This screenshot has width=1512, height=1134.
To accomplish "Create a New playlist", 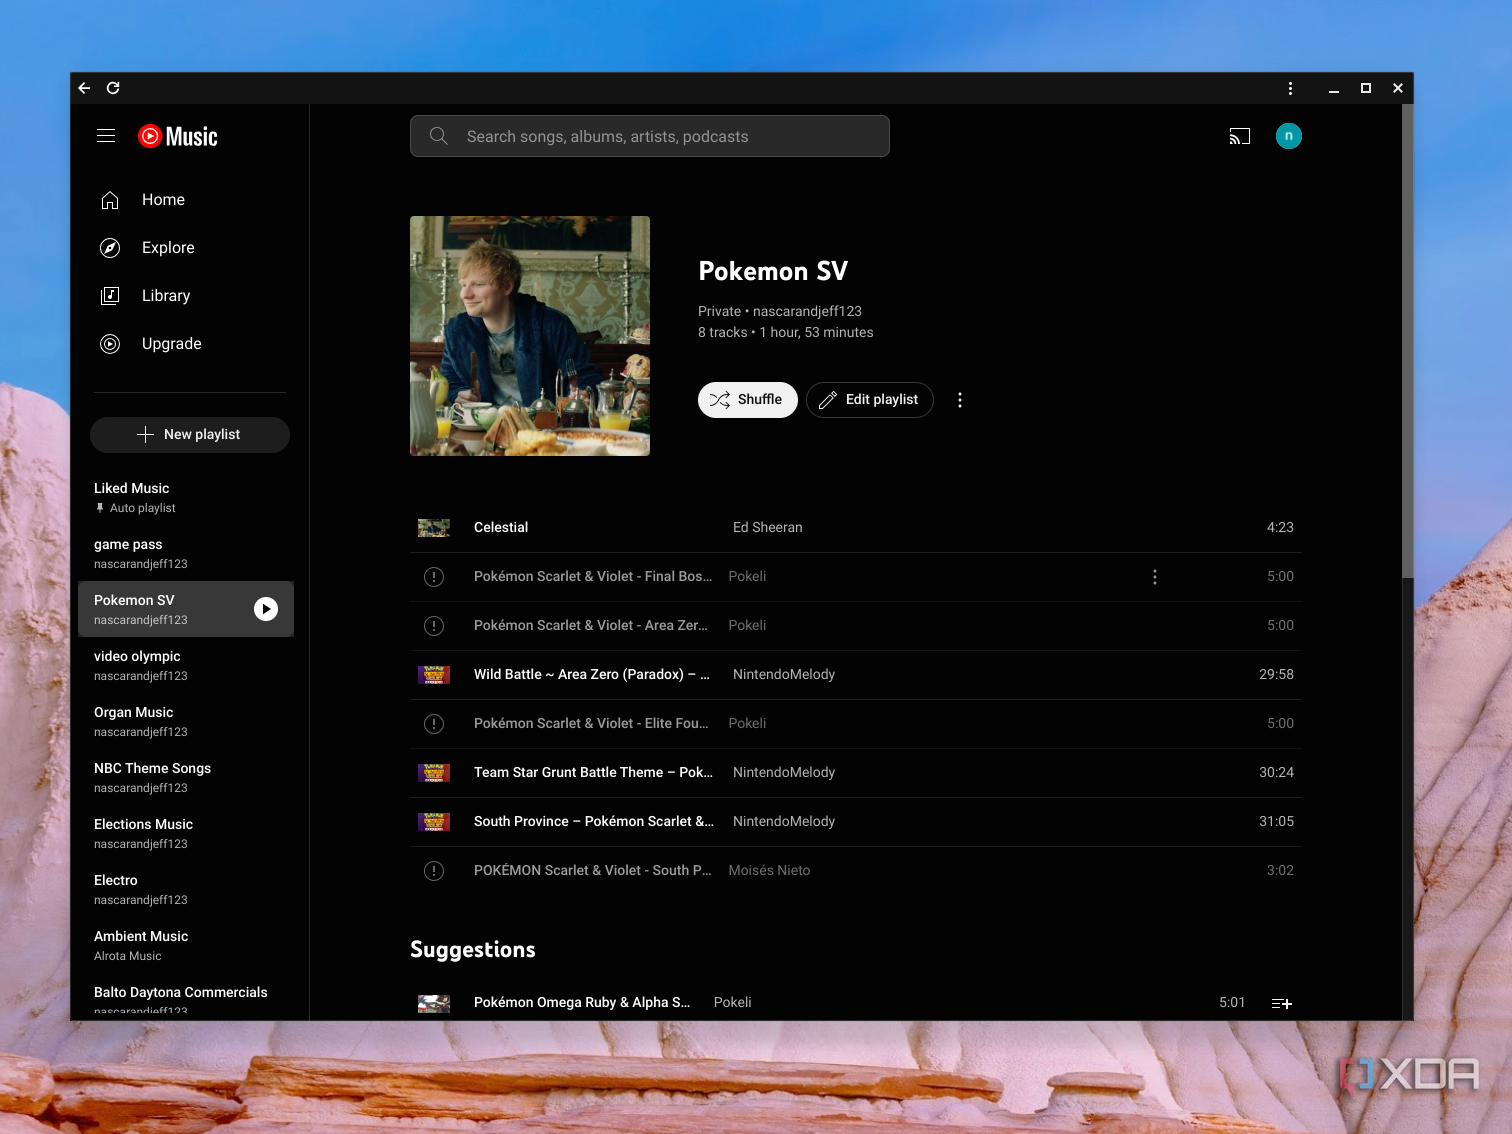I will click(190, 434).
